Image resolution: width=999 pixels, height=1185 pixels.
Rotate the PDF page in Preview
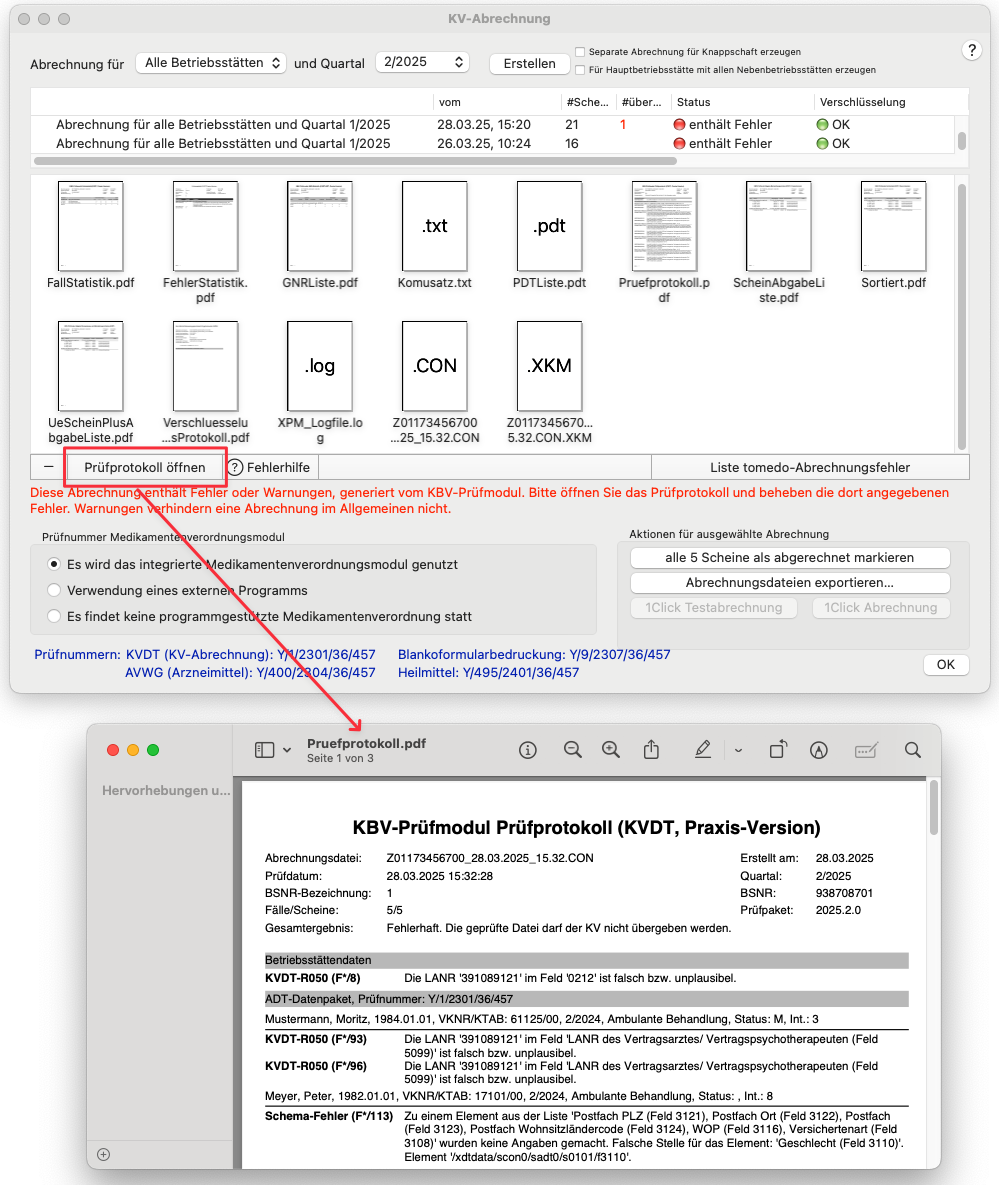pos(778,750)
